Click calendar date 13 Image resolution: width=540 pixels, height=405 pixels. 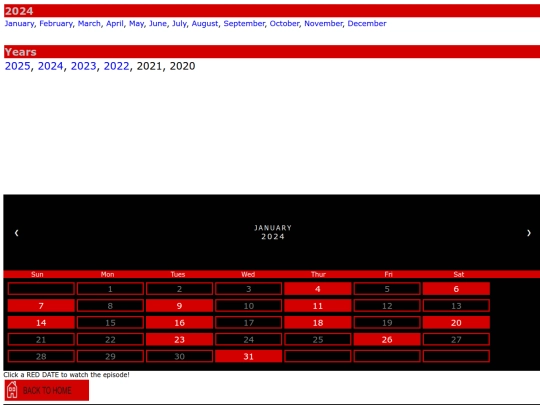pos(456,305)
